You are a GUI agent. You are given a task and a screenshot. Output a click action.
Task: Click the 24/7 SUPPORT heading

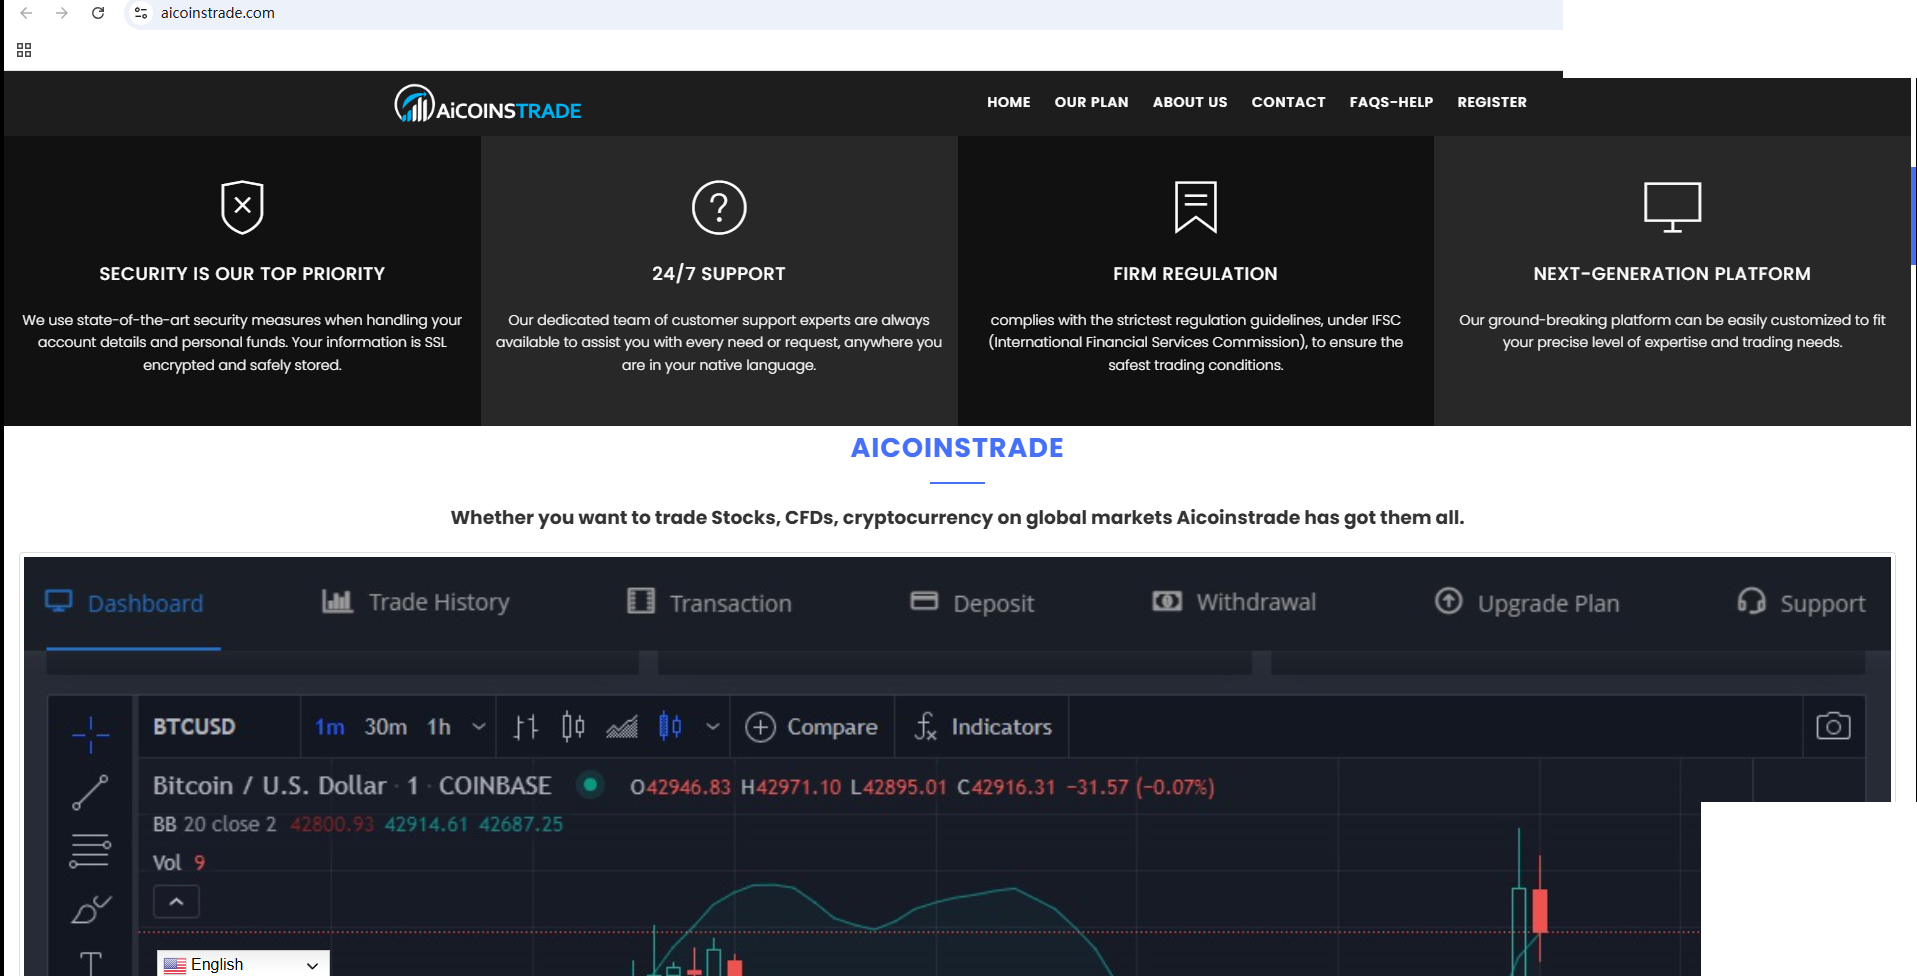[719, 274]
